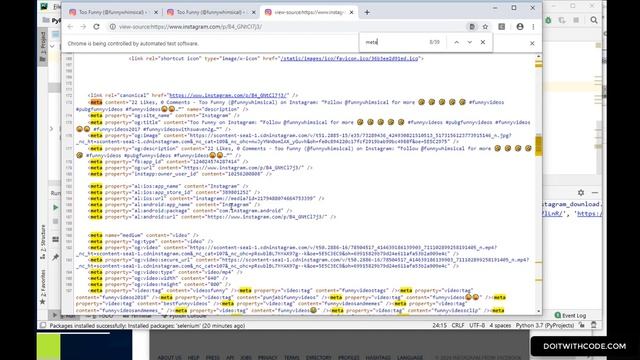Dismiss the automated test software infobar

coord(532,43)
